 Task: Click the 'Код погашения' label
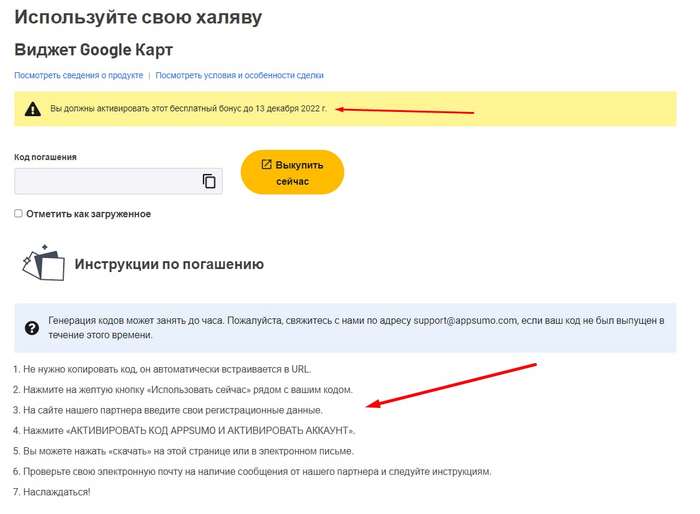pos(45,157)
